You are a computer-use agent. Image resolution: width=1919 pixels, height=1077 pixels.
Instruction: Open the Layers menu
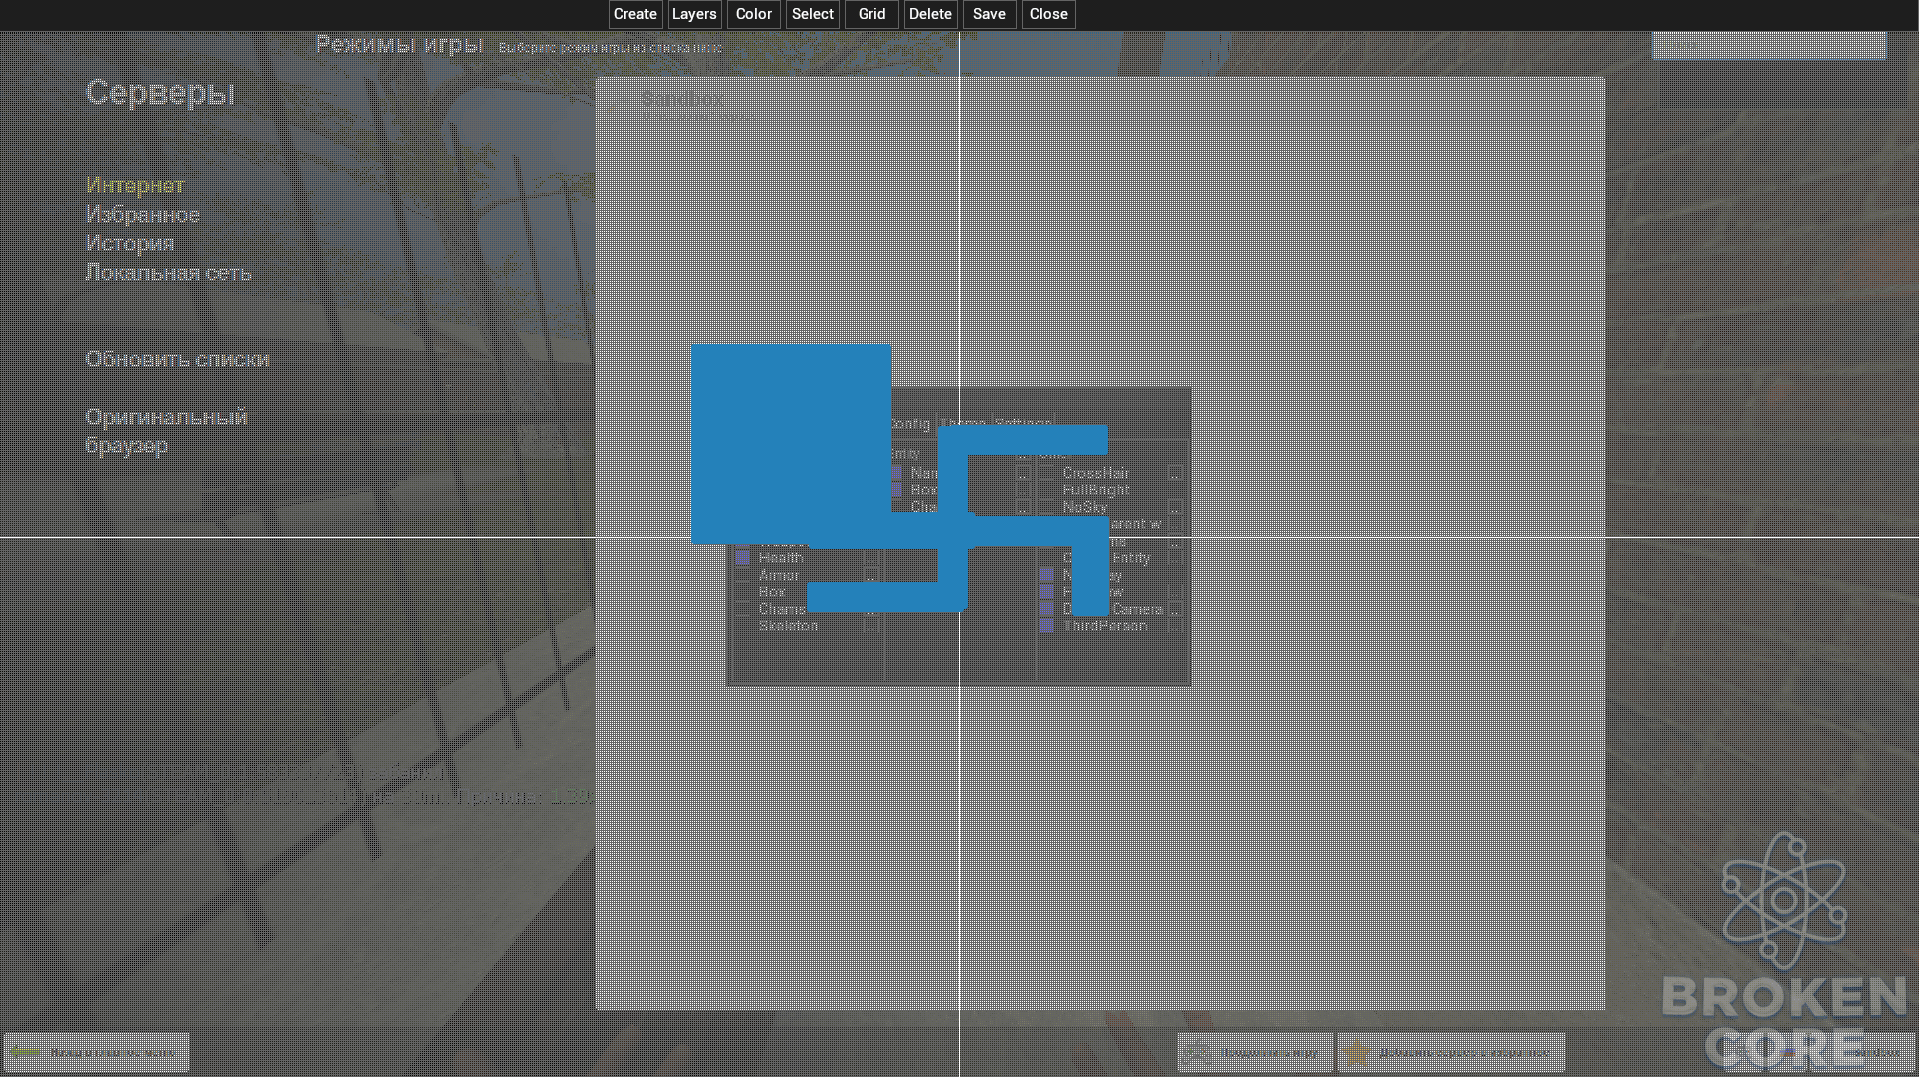pyautogui.click(x=694, y=14)
